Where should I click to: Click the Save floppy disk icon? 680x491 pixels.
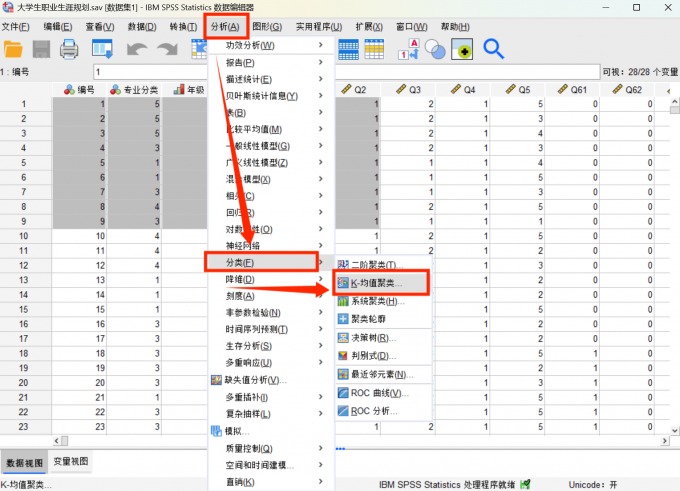point(42,49)
